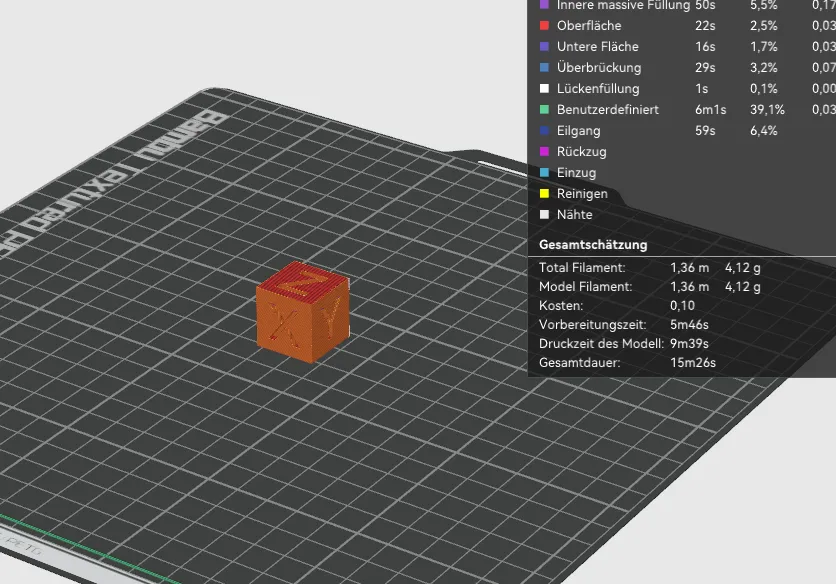Select the Lückenfüllung legend square
Viewport: 836px width, 584px height.
(x=544, y=89)
